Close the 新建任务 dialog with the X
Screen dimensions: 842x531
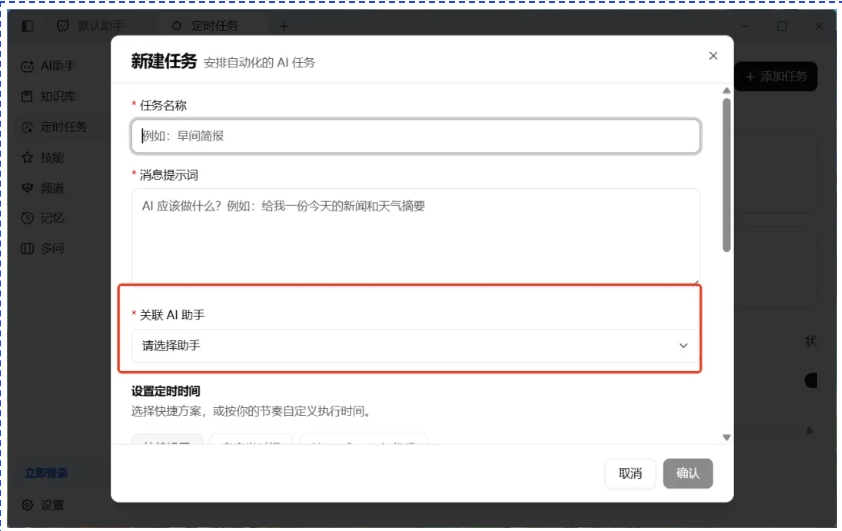click(713, 56)
